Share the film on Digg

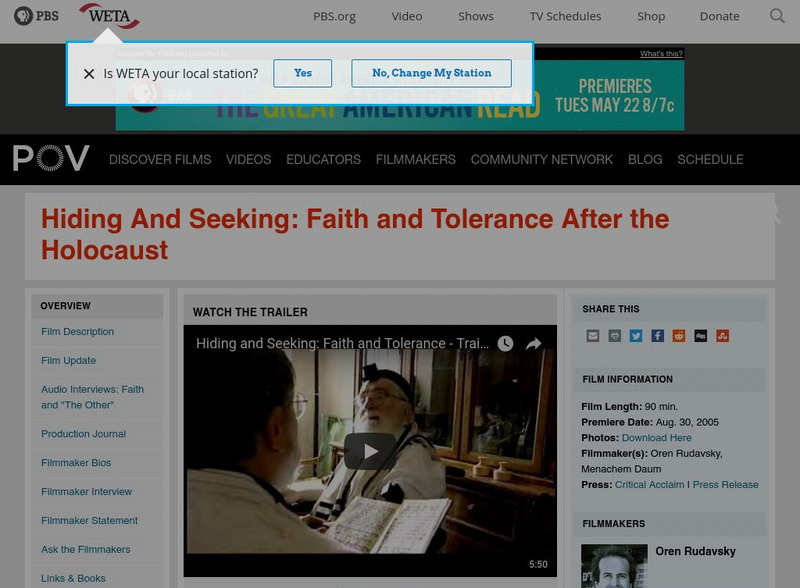pyautogui.click(x=700, y=336)
